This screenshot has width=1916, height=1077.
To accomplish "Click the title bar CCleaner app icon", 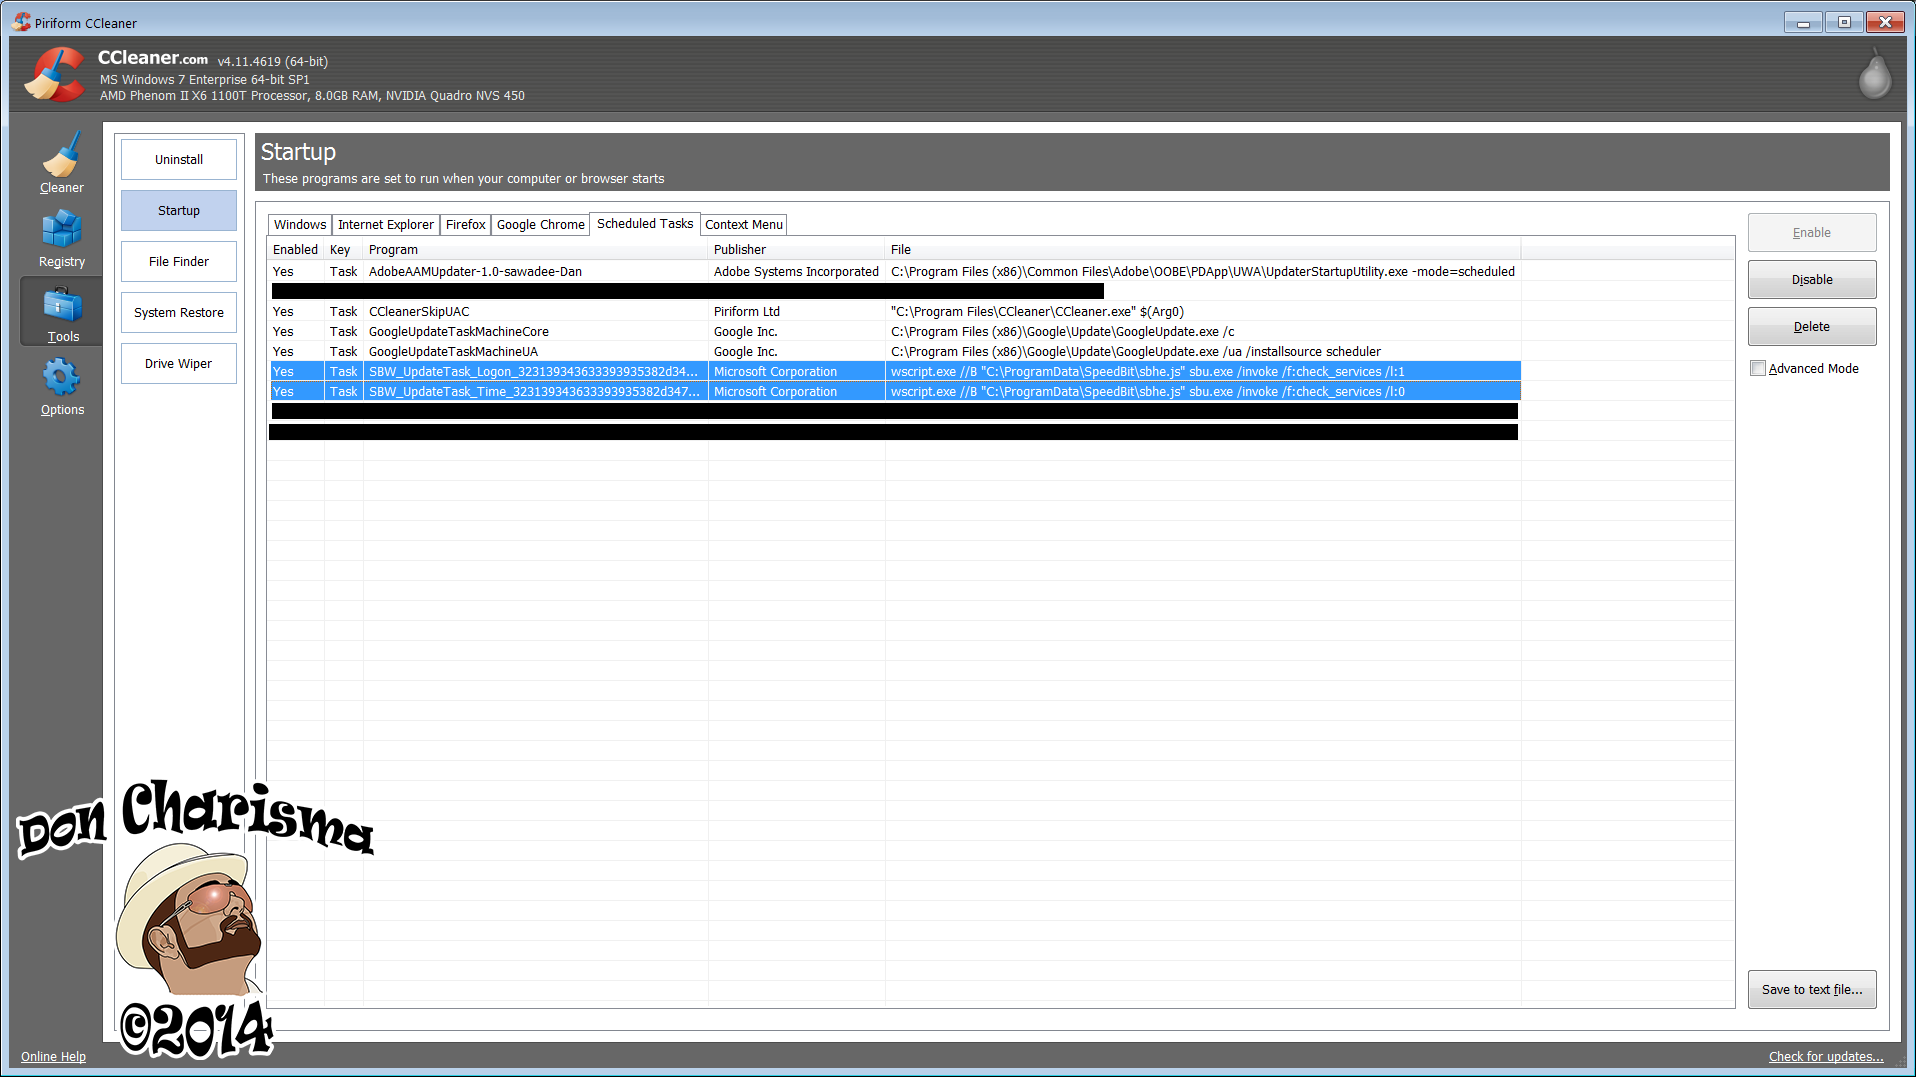I will 22,22.
